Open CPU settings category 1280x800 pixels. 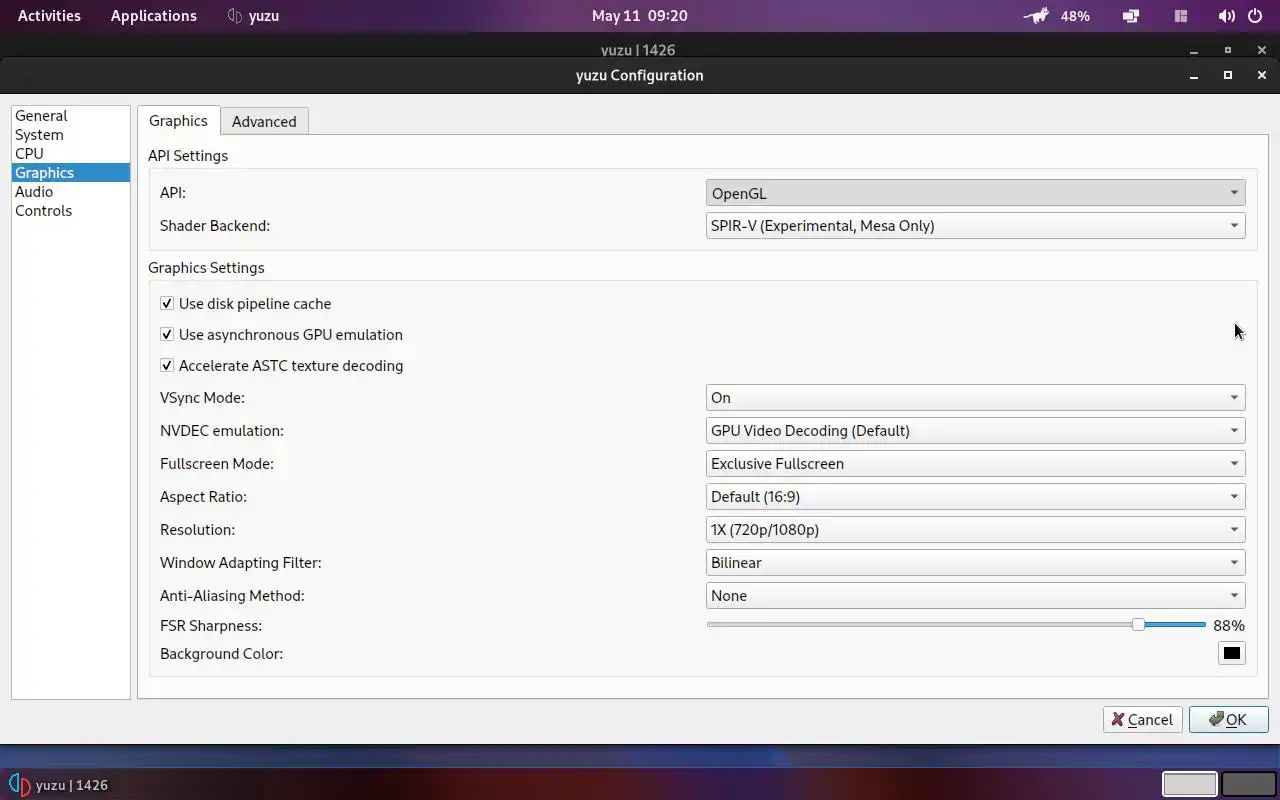[70, 154]
